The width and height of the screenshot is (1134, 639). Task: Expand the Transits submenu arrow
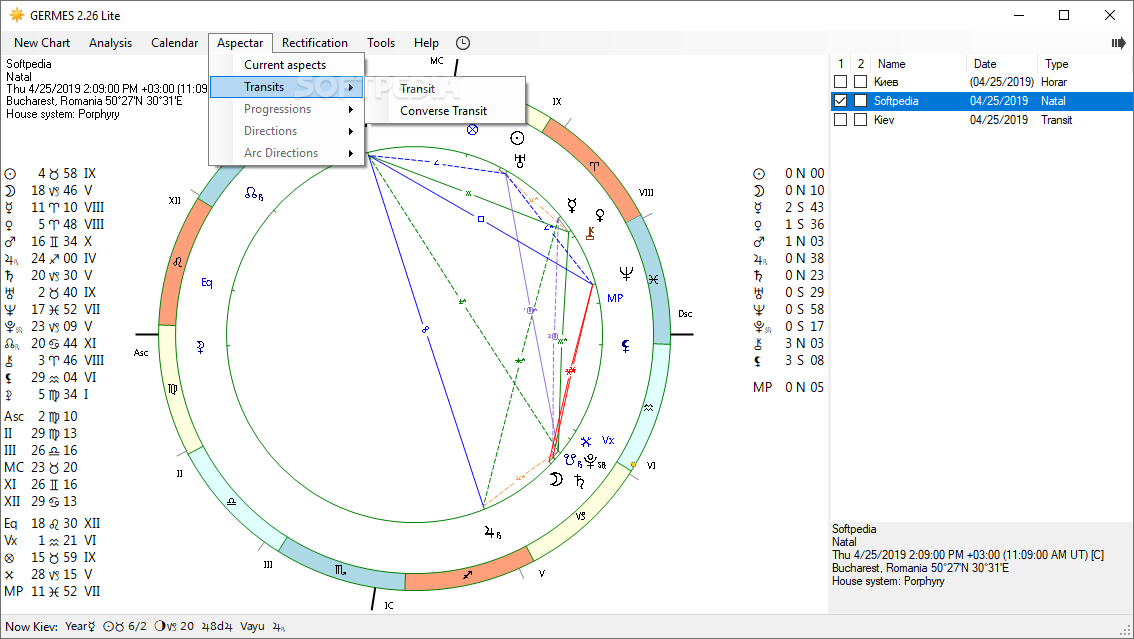tap(351, 87)
